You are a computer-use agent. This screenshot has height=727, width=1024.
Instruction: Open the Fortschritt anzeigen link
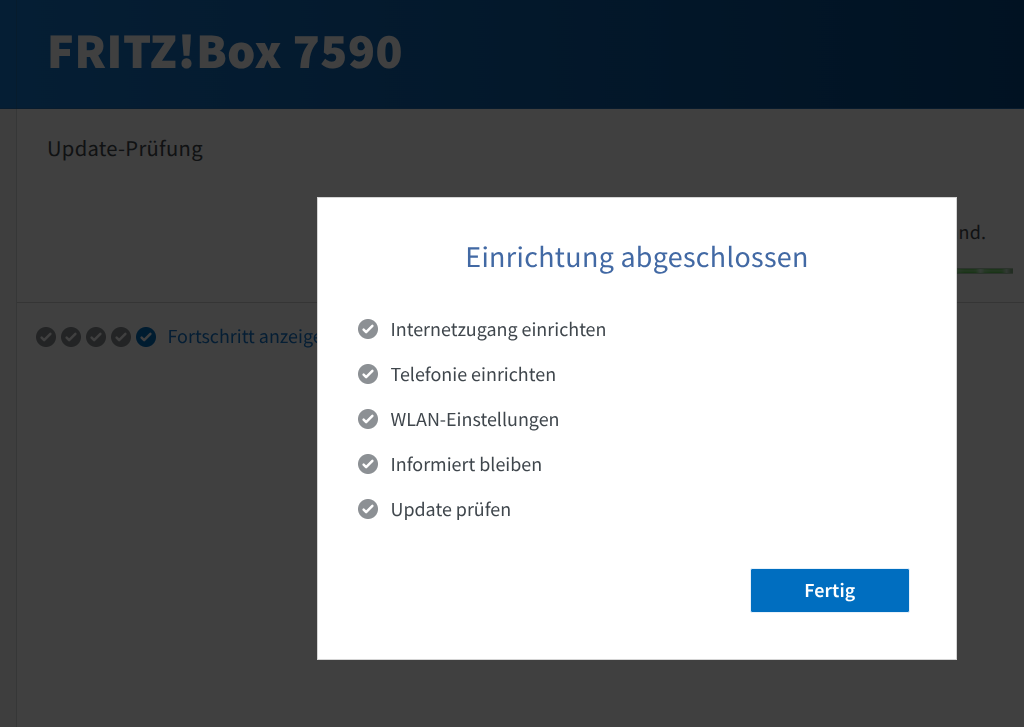pos(242,337)
